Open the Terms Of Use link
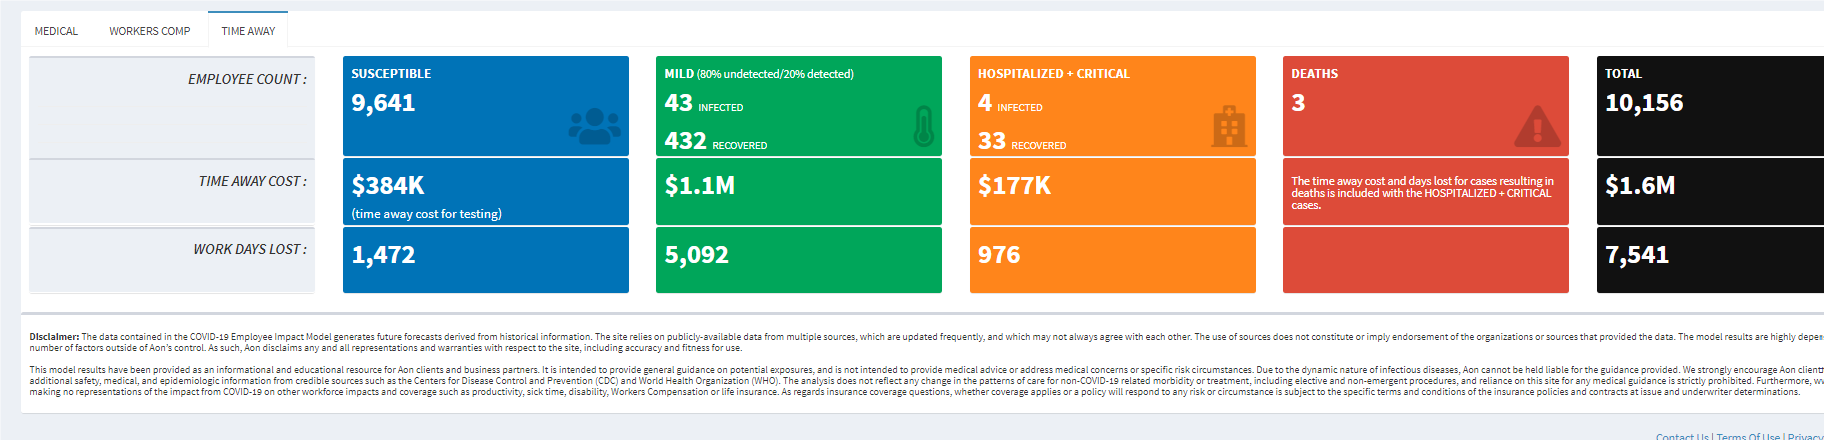Screen dimensions: 1824x440 (x=1748, y=436)
